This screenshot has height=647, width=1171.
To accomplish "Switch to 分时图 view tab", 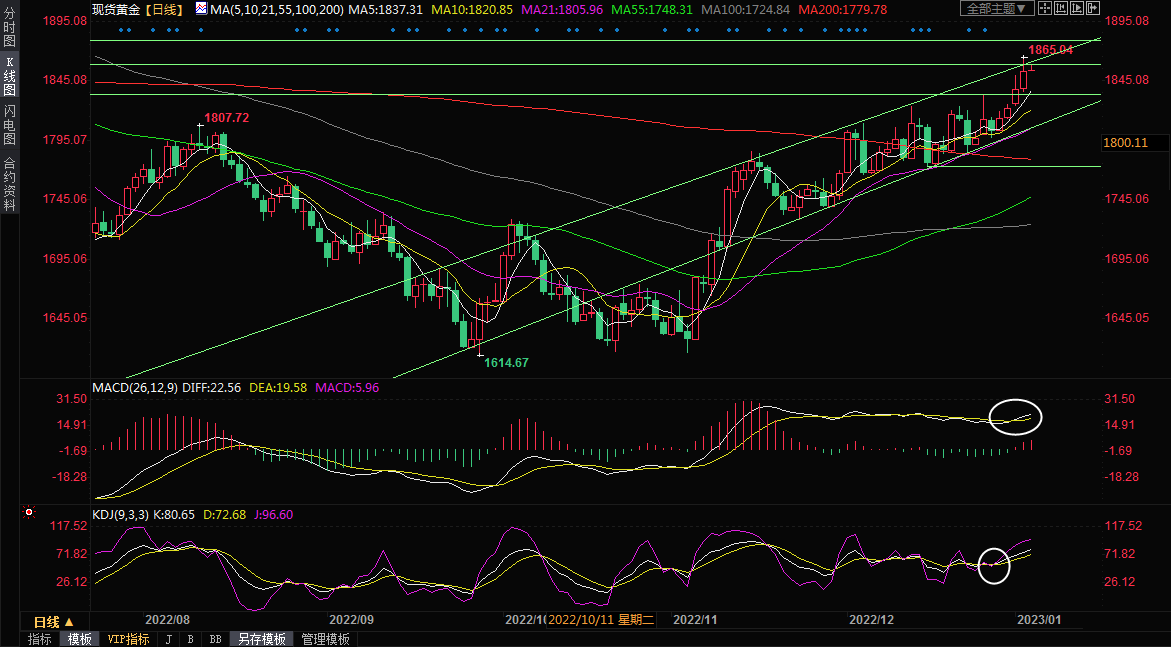I will [x=9, y=27].
